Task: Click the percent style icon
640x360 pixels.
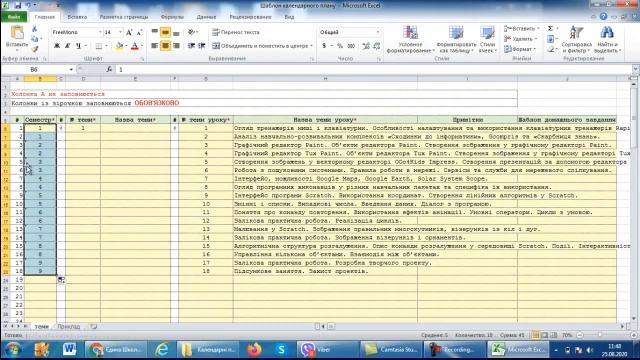Action: pyautogui.click(x=340, y=46)
